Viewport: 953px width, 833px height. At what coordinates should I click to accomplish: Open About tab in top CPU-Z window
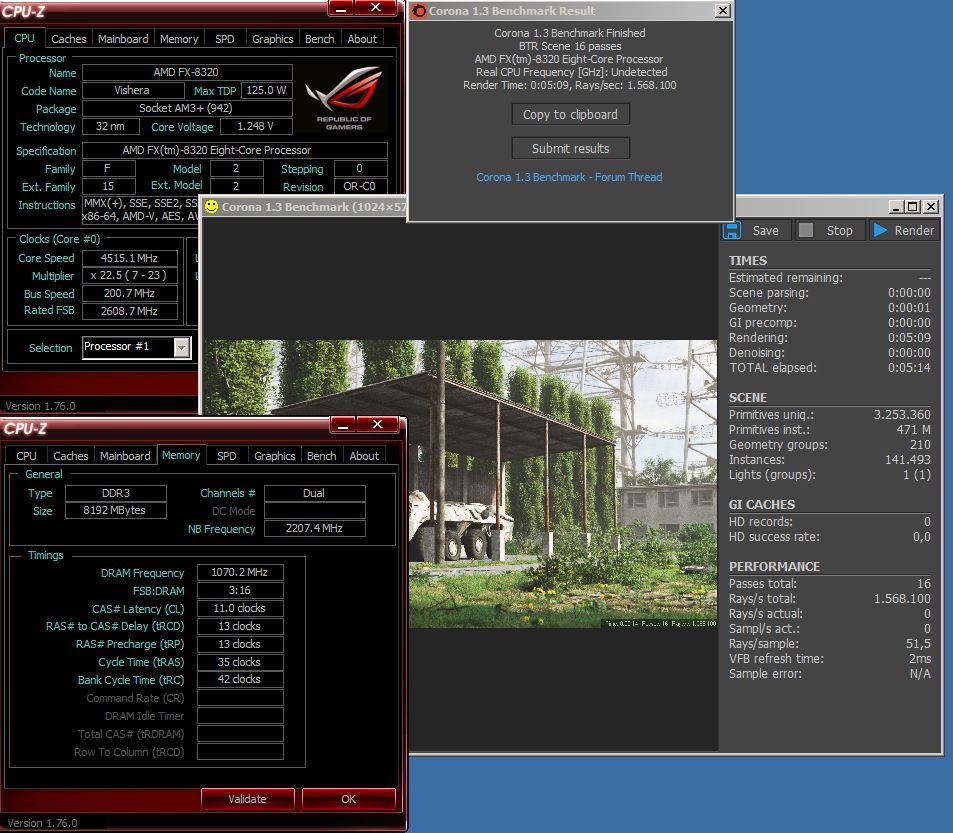362,39
